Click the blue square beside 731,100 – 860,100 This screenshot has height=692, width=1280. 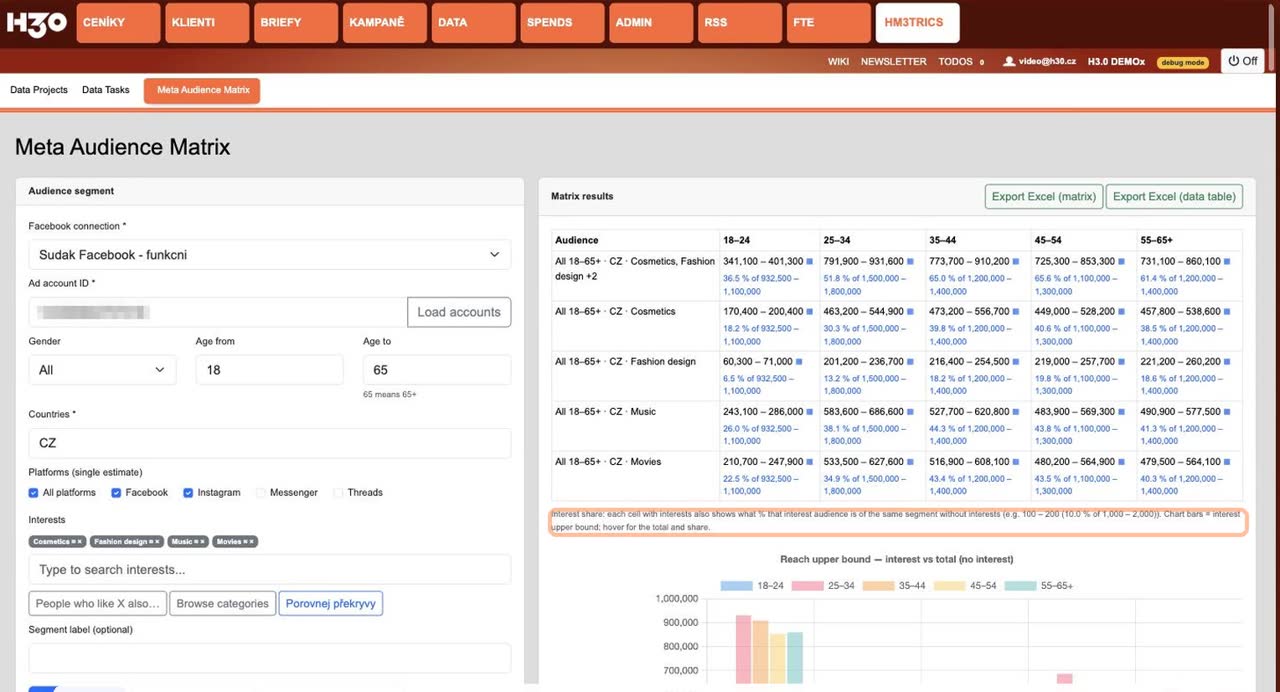1228,262
